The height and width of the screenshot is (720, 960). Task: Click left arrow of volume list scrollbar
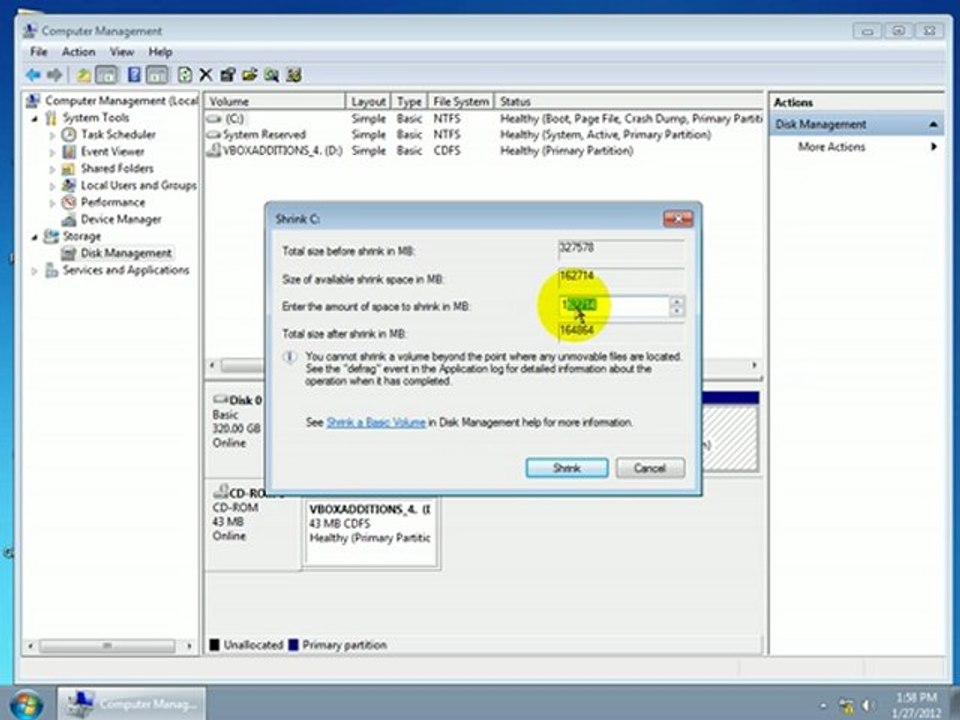pyautogui.click(x=212, y=366)
